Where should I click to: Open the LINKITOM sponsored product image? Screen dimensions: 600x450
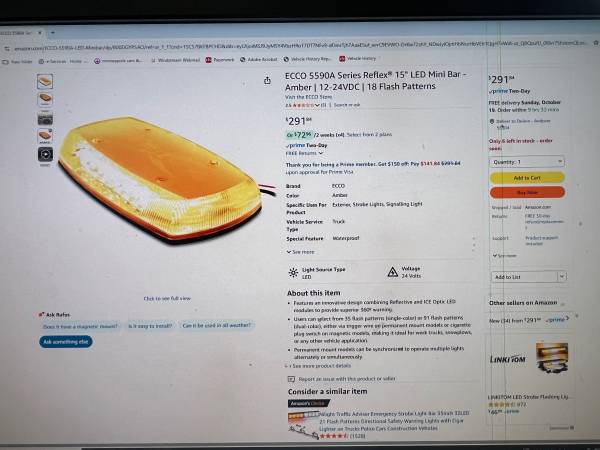[552, 359]
